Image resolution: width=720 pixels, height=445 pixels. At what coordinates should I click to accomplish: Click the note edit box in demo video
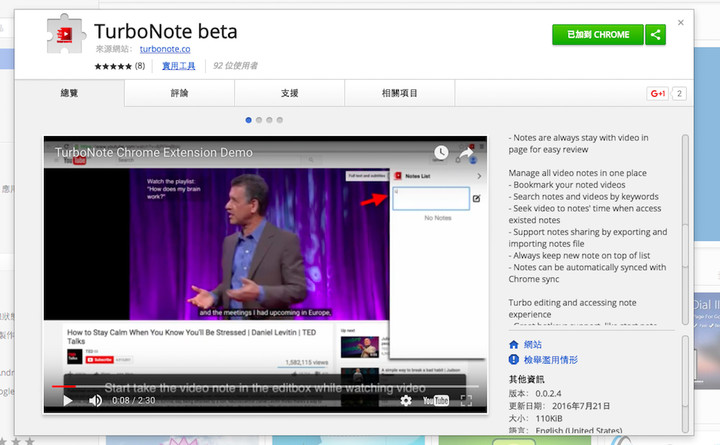[431, 198]
